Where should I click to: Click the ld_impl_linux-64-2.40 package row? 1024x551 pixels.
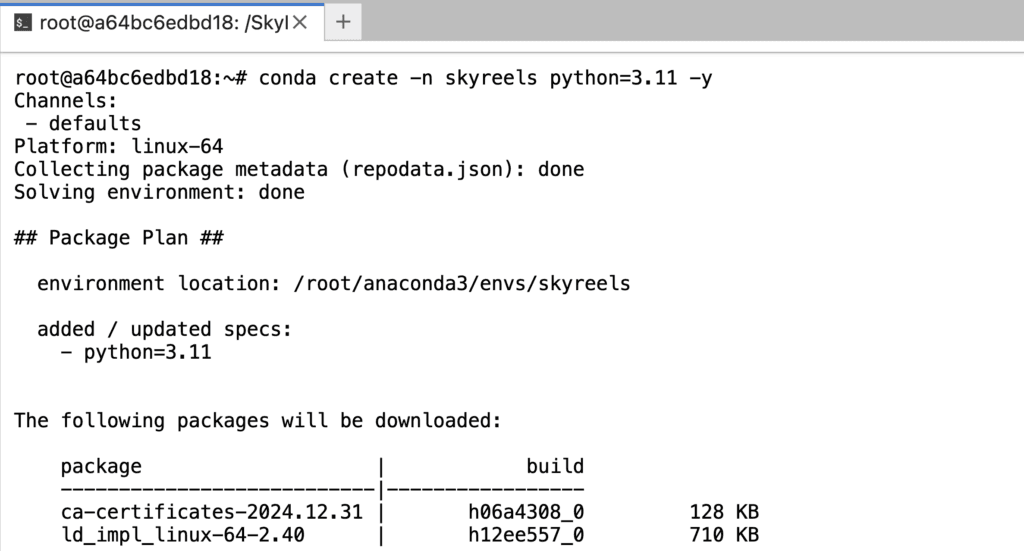[x=409, y=535]
